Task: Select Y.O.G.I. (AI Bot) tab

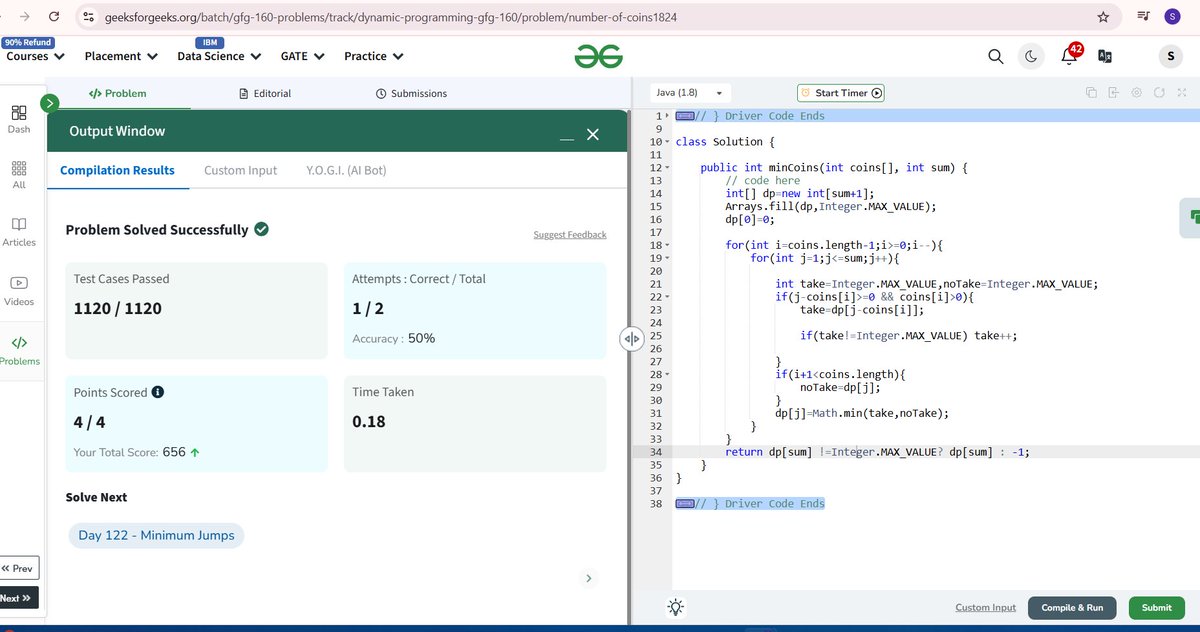Action: [346, 170]
